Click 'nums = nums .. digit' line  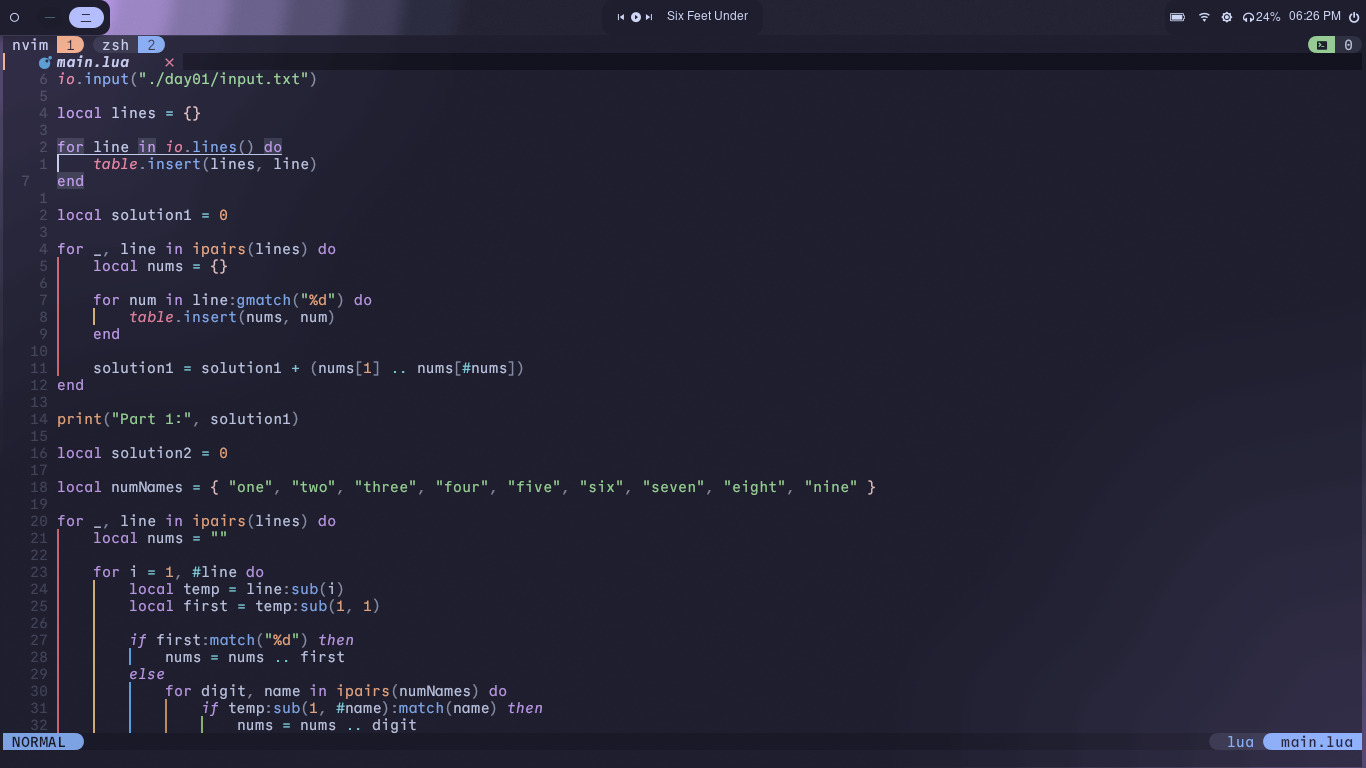point(327,725)
